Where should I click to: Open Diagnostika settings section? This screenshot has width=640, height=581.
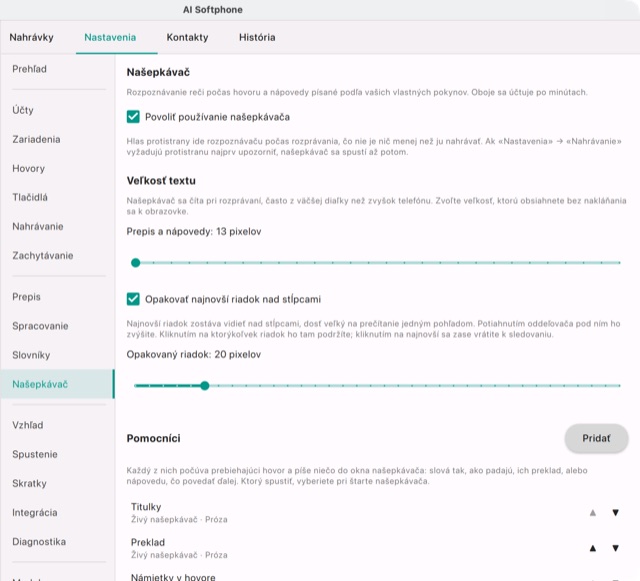coord(57,542)
